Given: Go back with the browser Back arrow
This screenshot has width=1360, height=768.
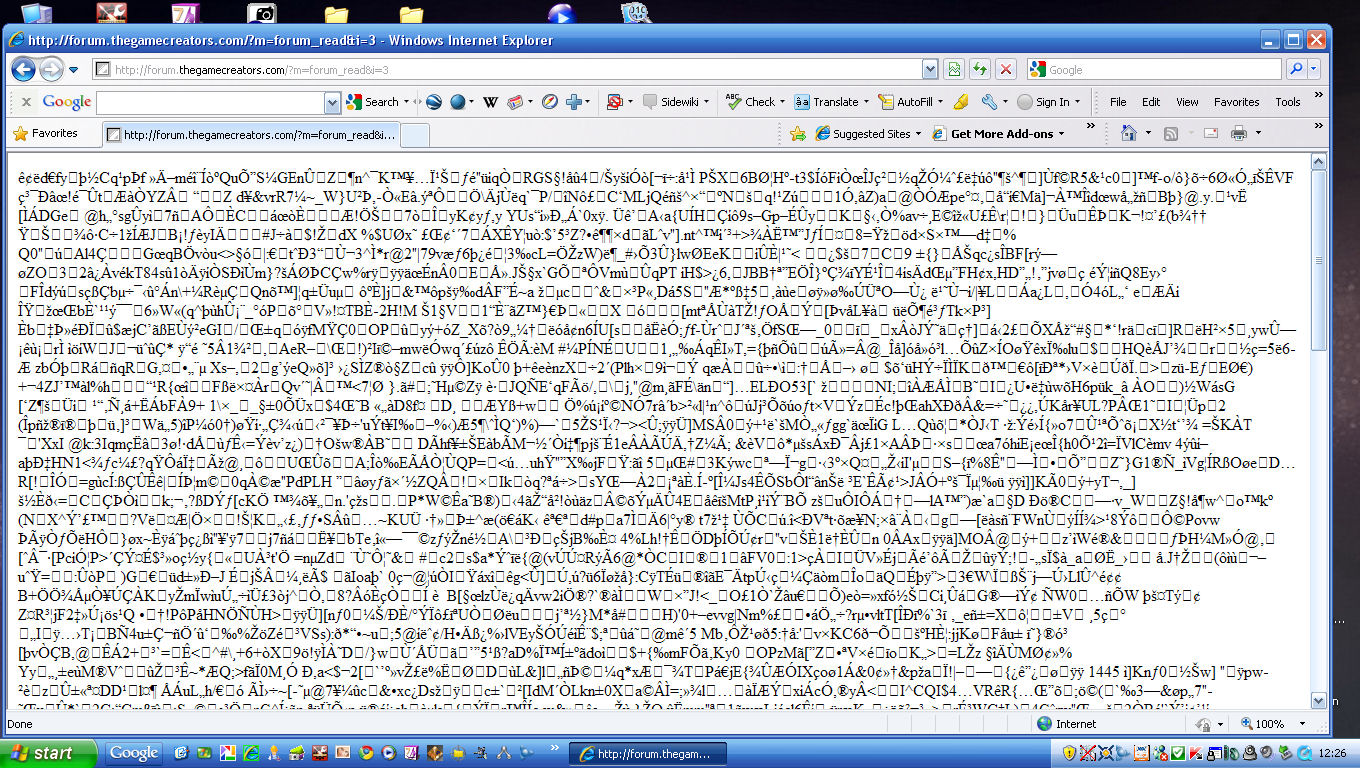Looking at the screenshot, I should click(24, 70).
